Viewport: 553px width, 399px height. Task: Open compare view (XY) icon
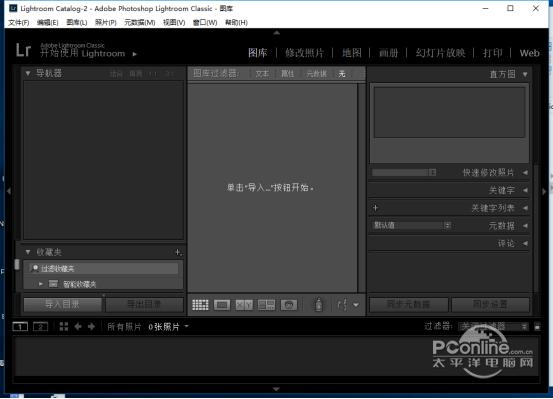click(244, 305)
